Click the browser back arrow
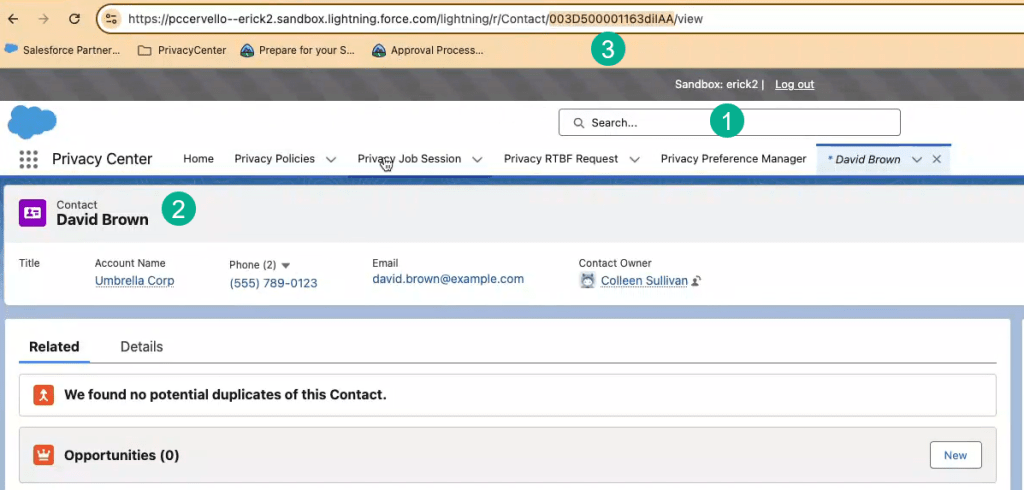This screenshot has height=490, width=1024. (13, 19)
